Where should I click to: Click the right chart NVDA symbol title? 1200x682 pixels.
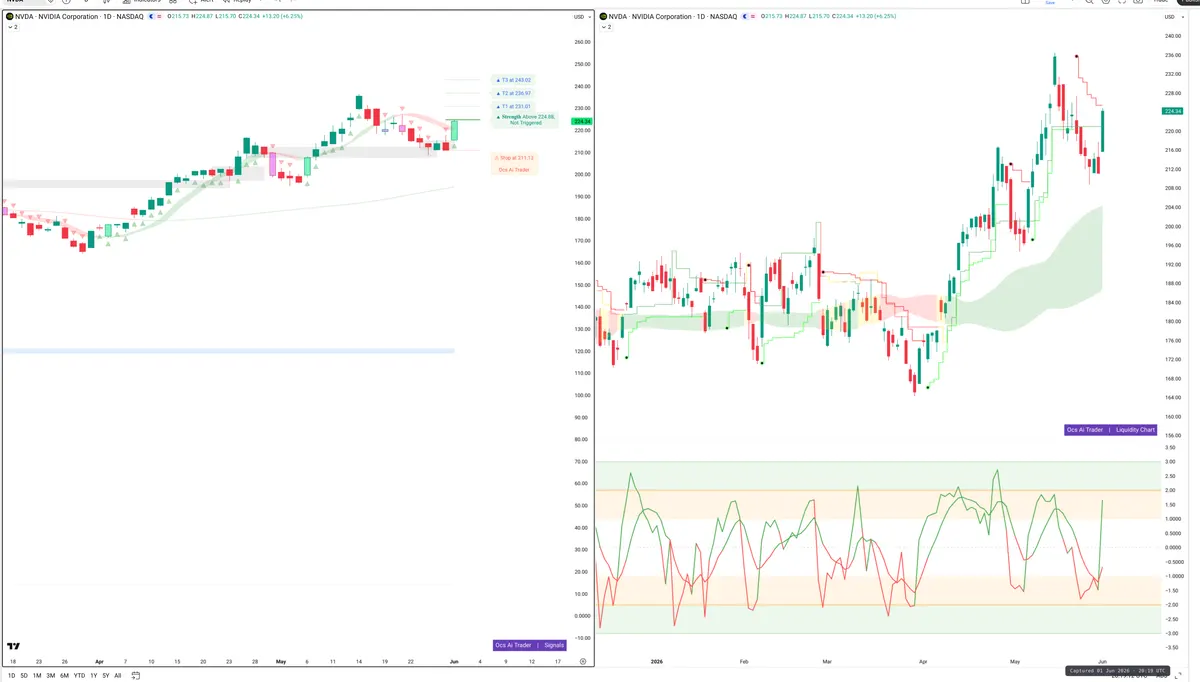674,17
